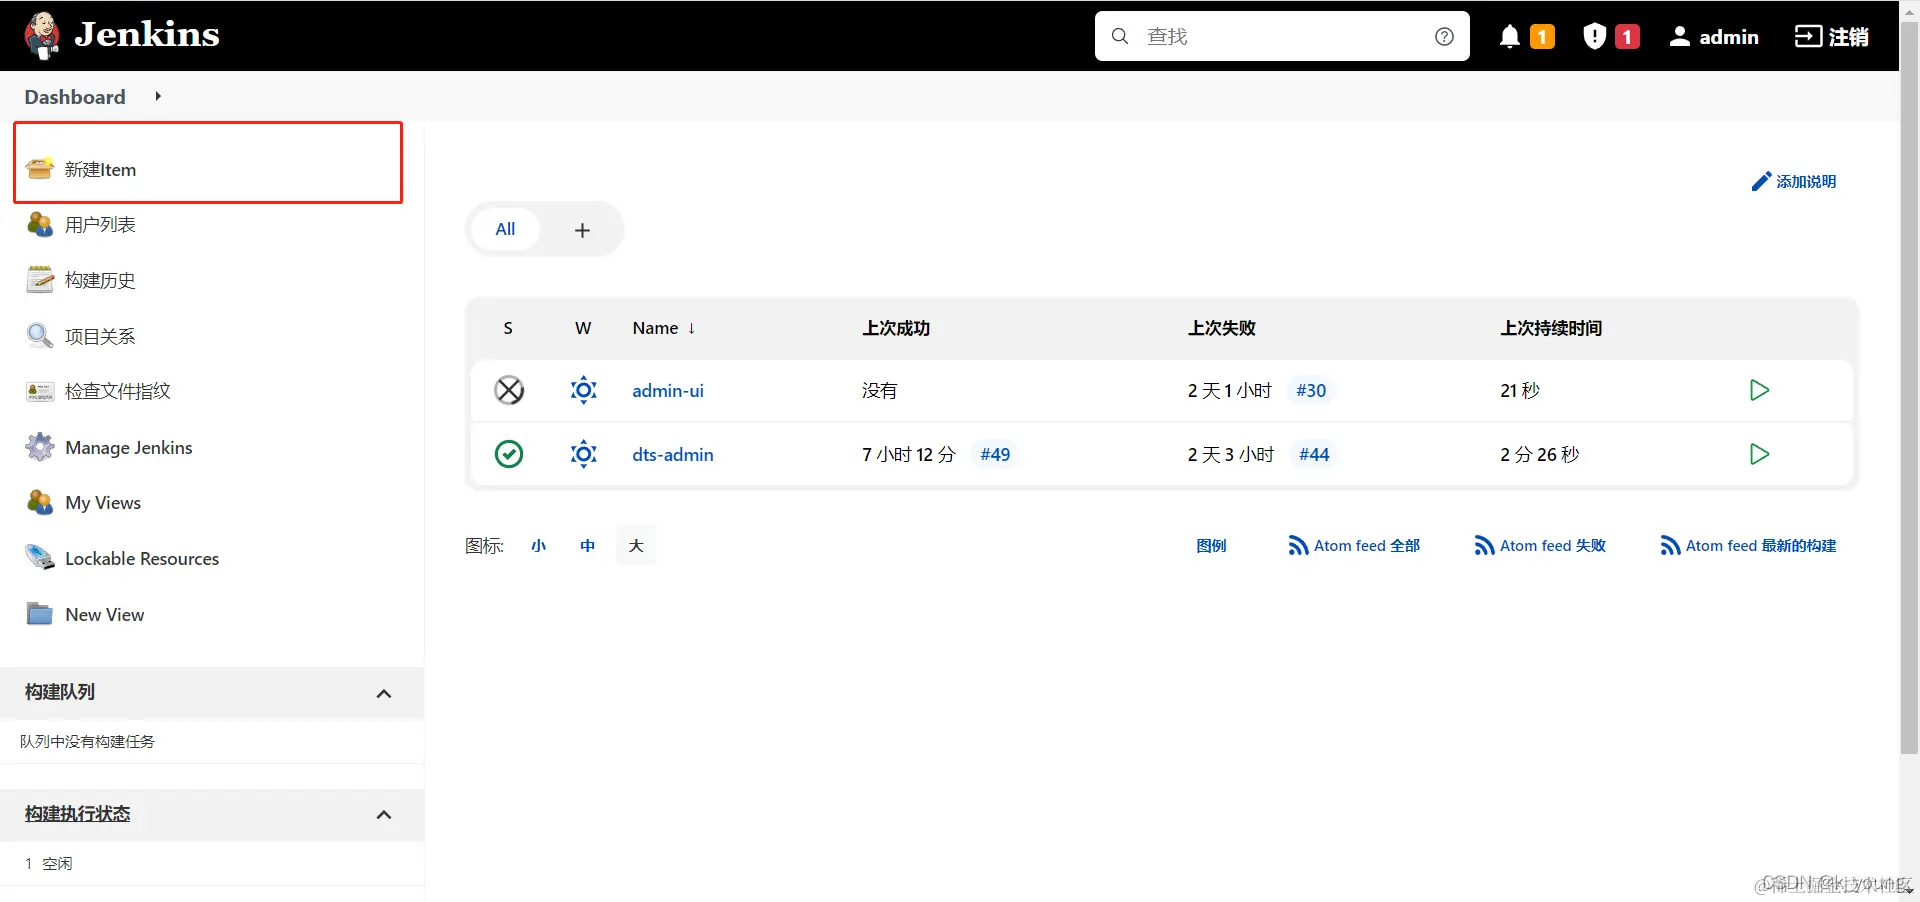
Task: Open the admin-ui job link
Action: click(668, 390)
